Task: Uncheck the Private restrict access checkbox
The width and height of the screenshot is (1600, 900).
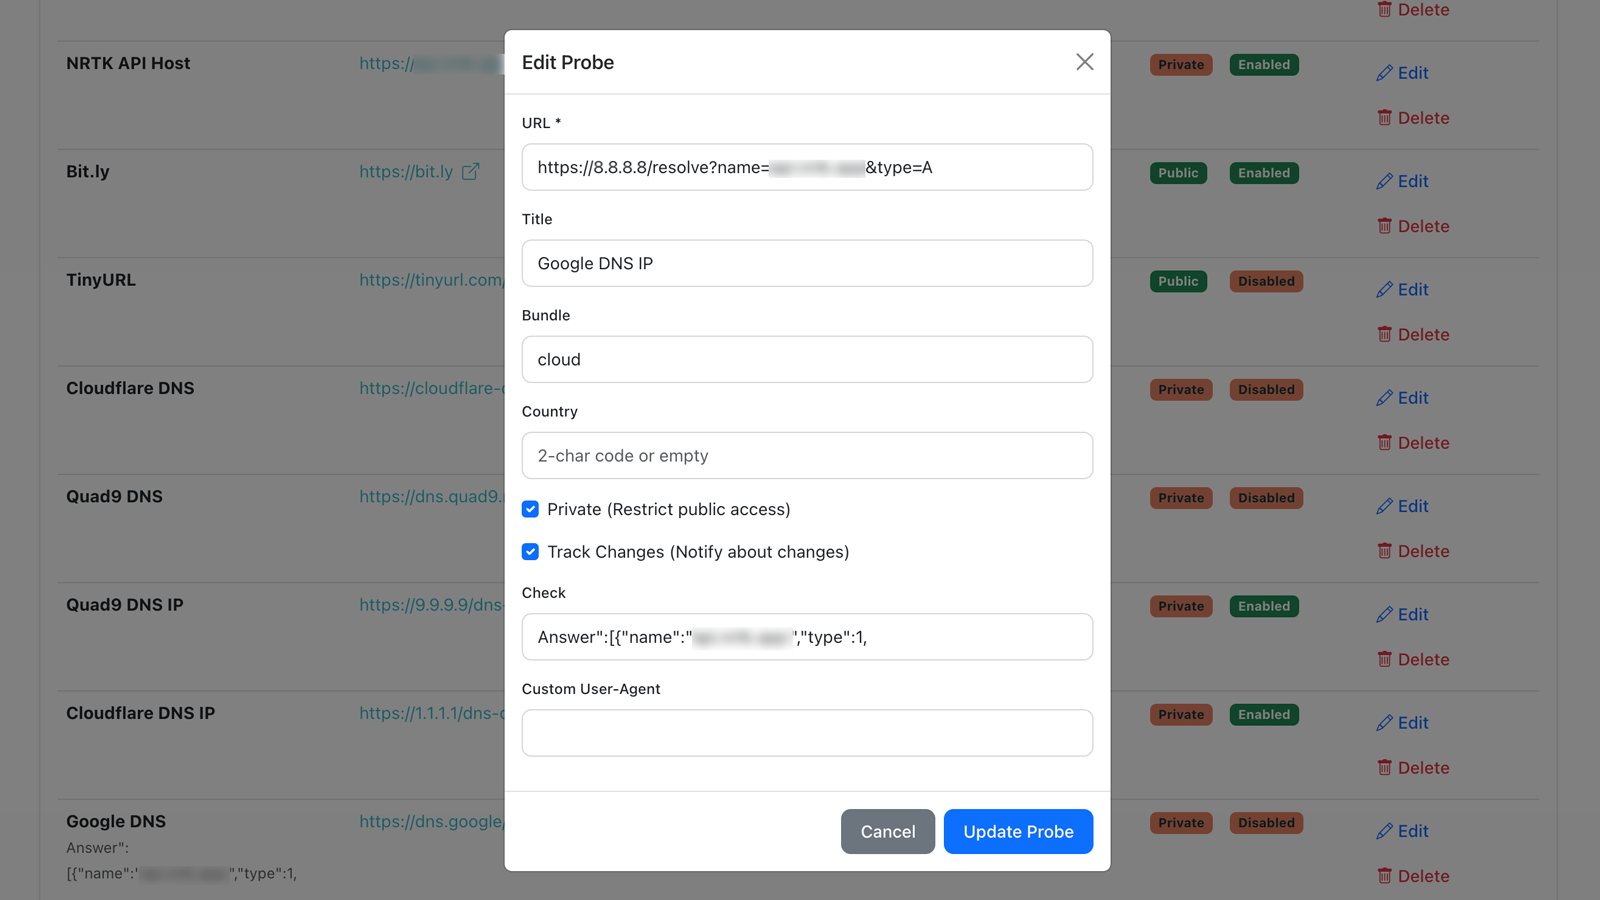Action: tap(531, 509)
